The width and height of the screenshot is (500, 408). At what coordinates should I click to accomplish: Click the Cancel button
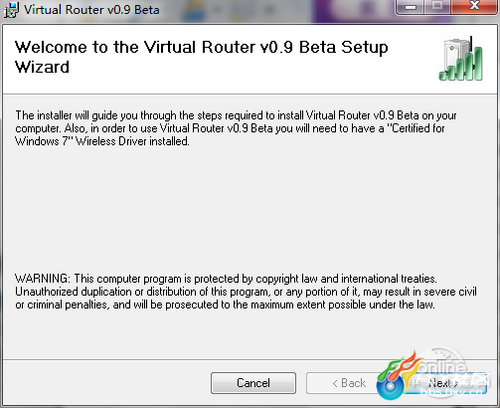point(253,383)
